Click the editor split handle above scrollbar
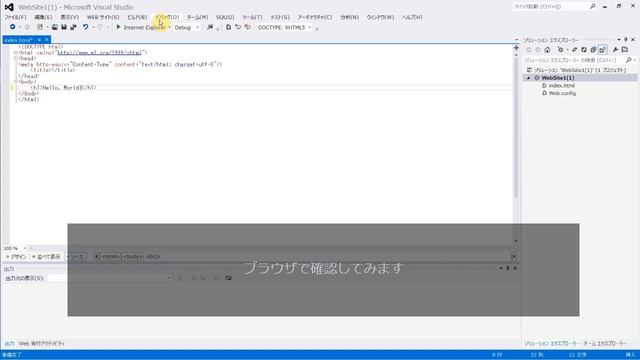 pos(516,48)
